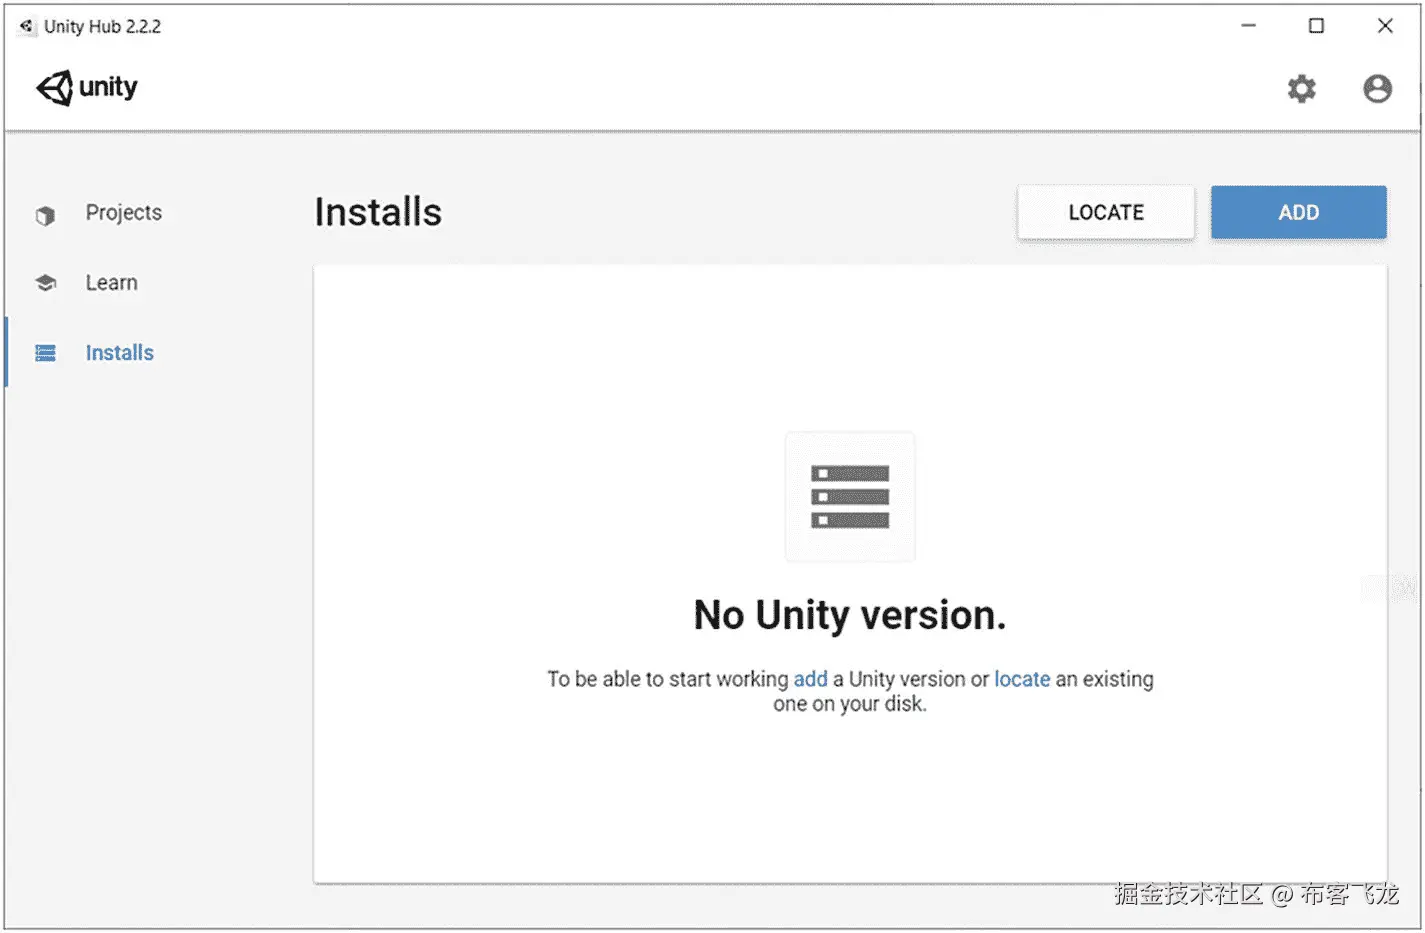Follow the 'add' link in the message
This screenshot has width=1425, height=933.
811,679
